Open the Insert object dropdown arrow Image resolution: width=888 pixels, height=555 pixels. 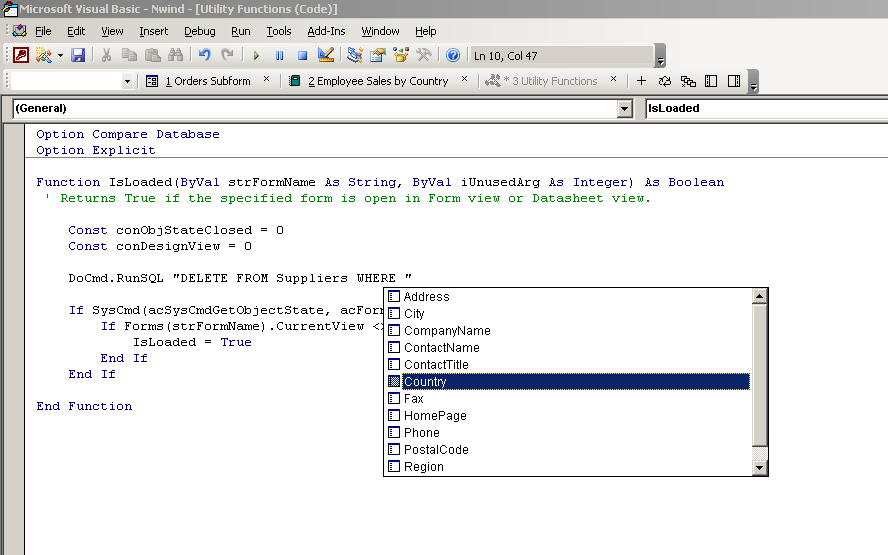60,55
